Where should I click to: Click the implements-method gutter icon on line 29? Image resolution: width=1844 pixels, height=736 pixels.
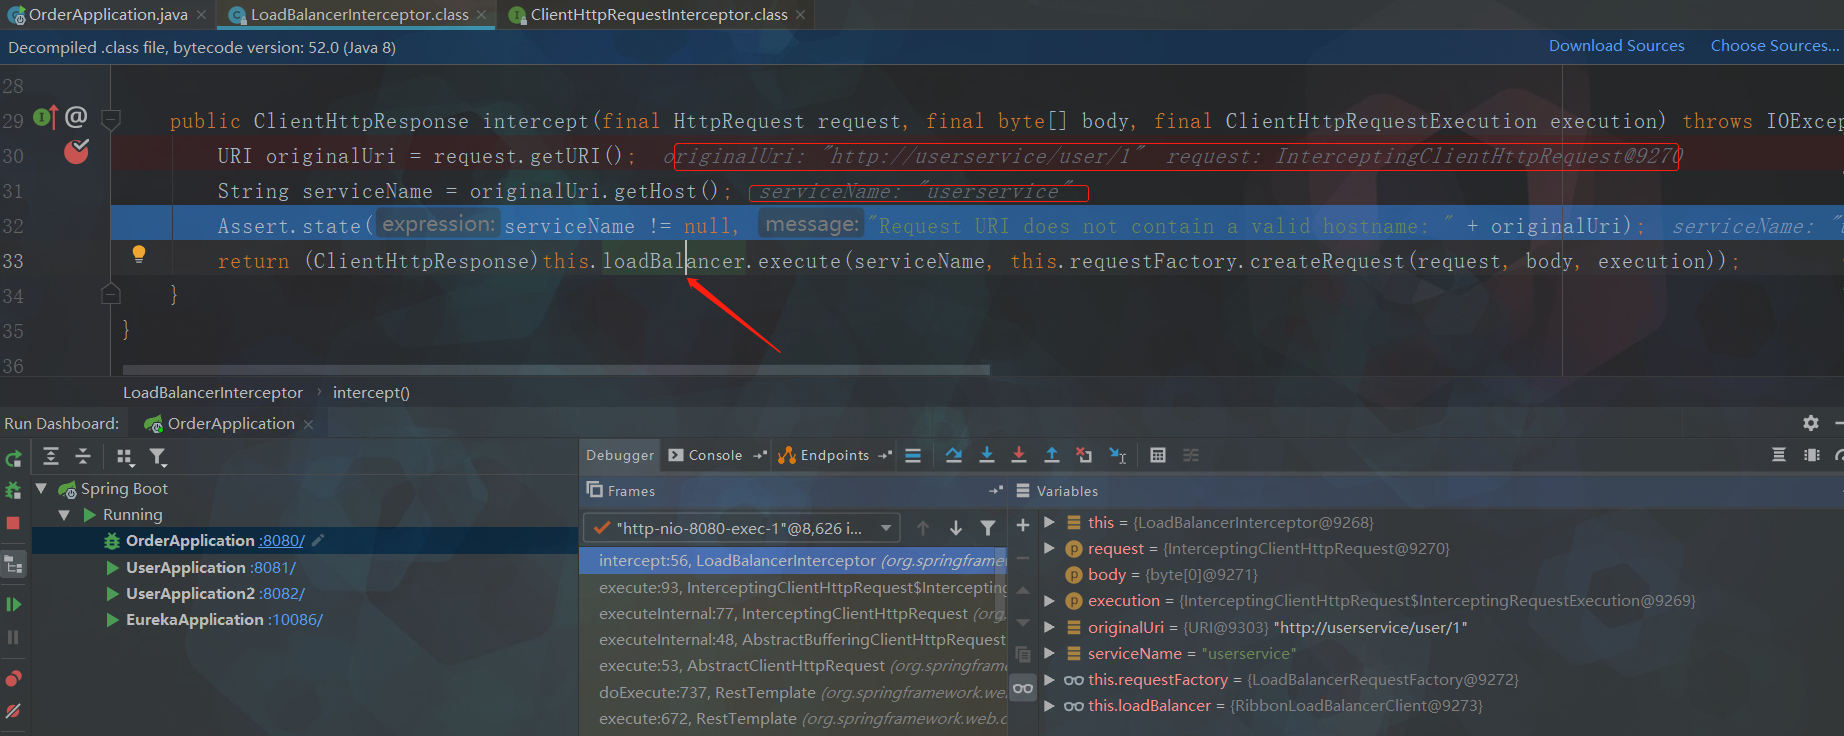tap(46, 117)
